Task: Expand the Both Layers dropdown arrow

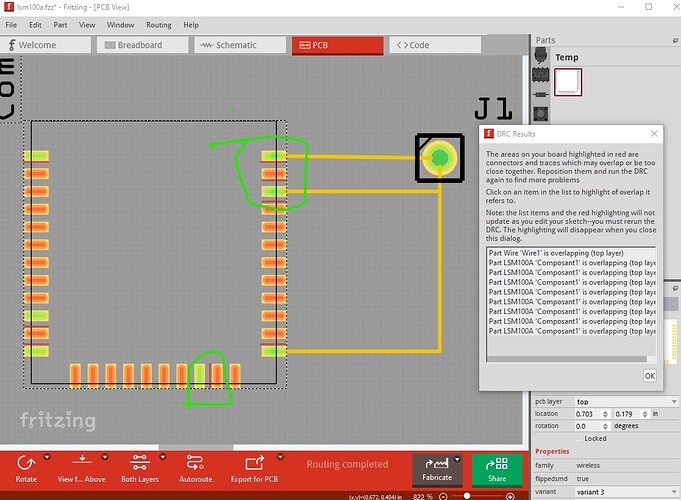Action: click(x=163, y=457)
